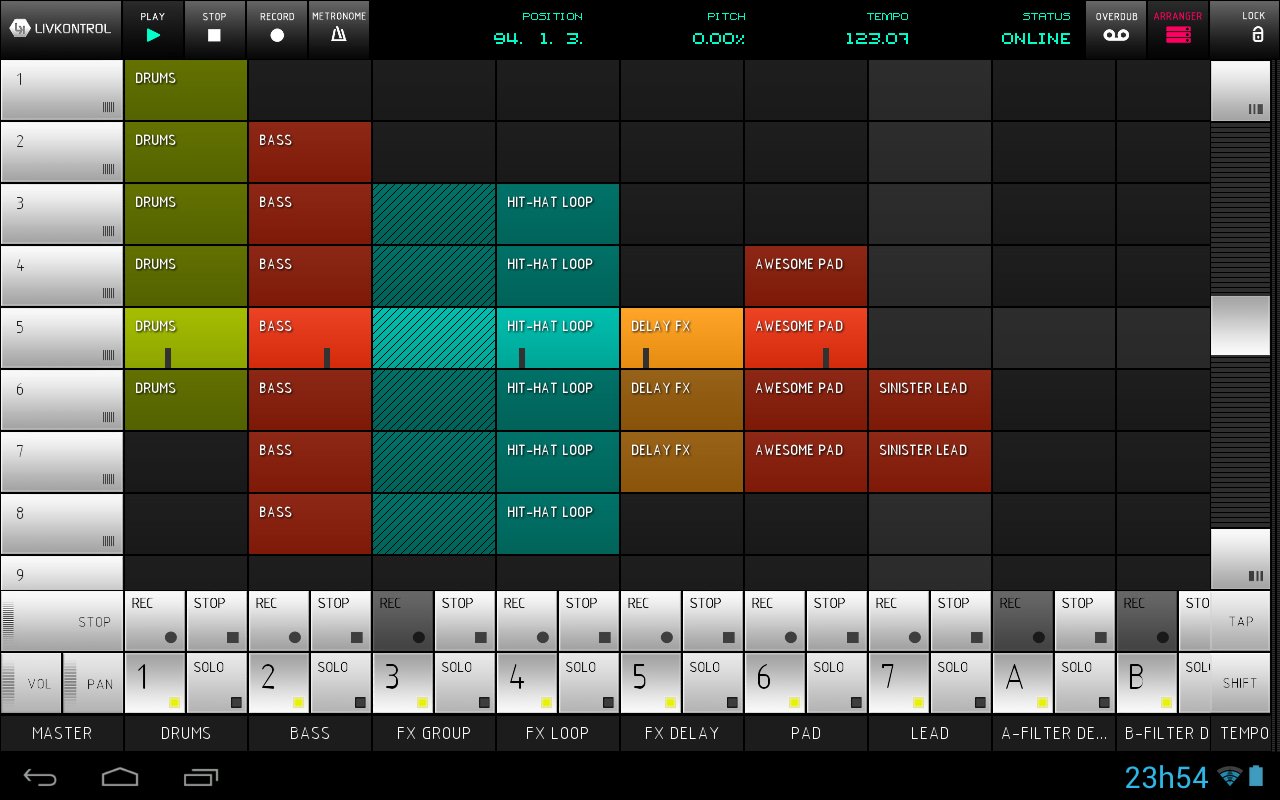1280x800 pixels.
Task: Select the Position readout 94. 1. 3.
Action: 538,39
